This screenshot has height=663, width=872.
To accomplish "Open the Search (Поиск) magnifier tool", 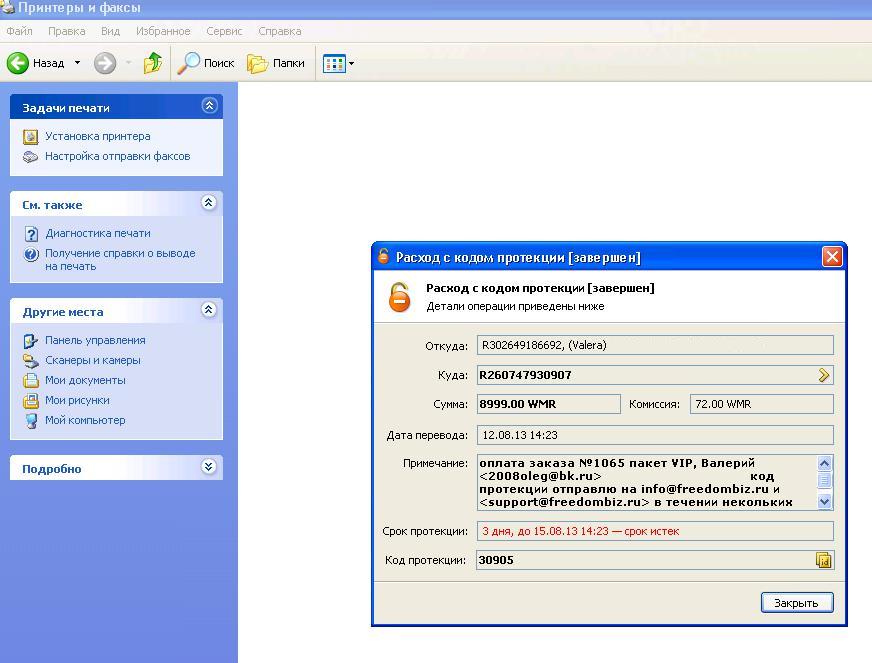I will 206,63.
